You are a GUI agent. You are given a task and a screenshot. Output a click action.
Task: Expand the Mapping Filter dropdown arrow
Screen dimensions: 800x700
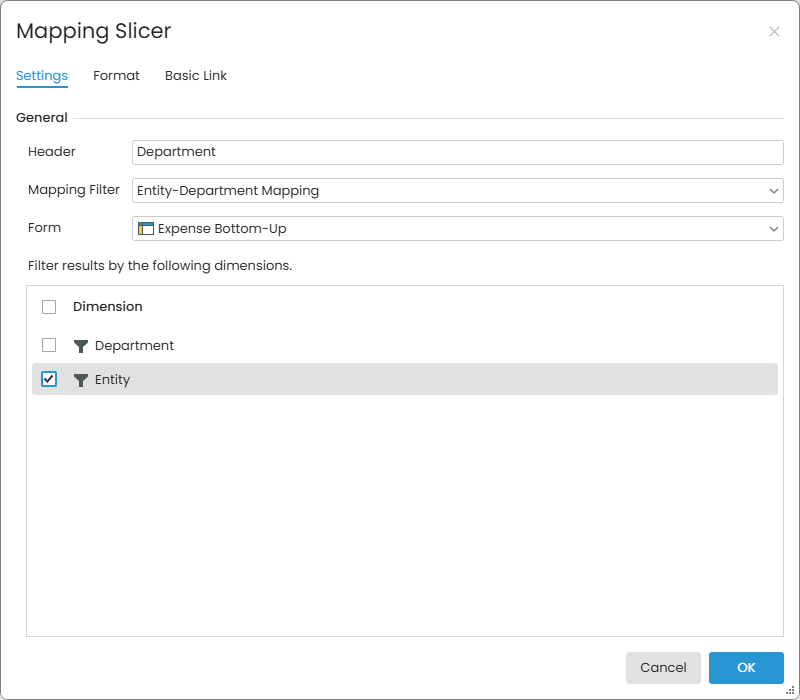774,191
